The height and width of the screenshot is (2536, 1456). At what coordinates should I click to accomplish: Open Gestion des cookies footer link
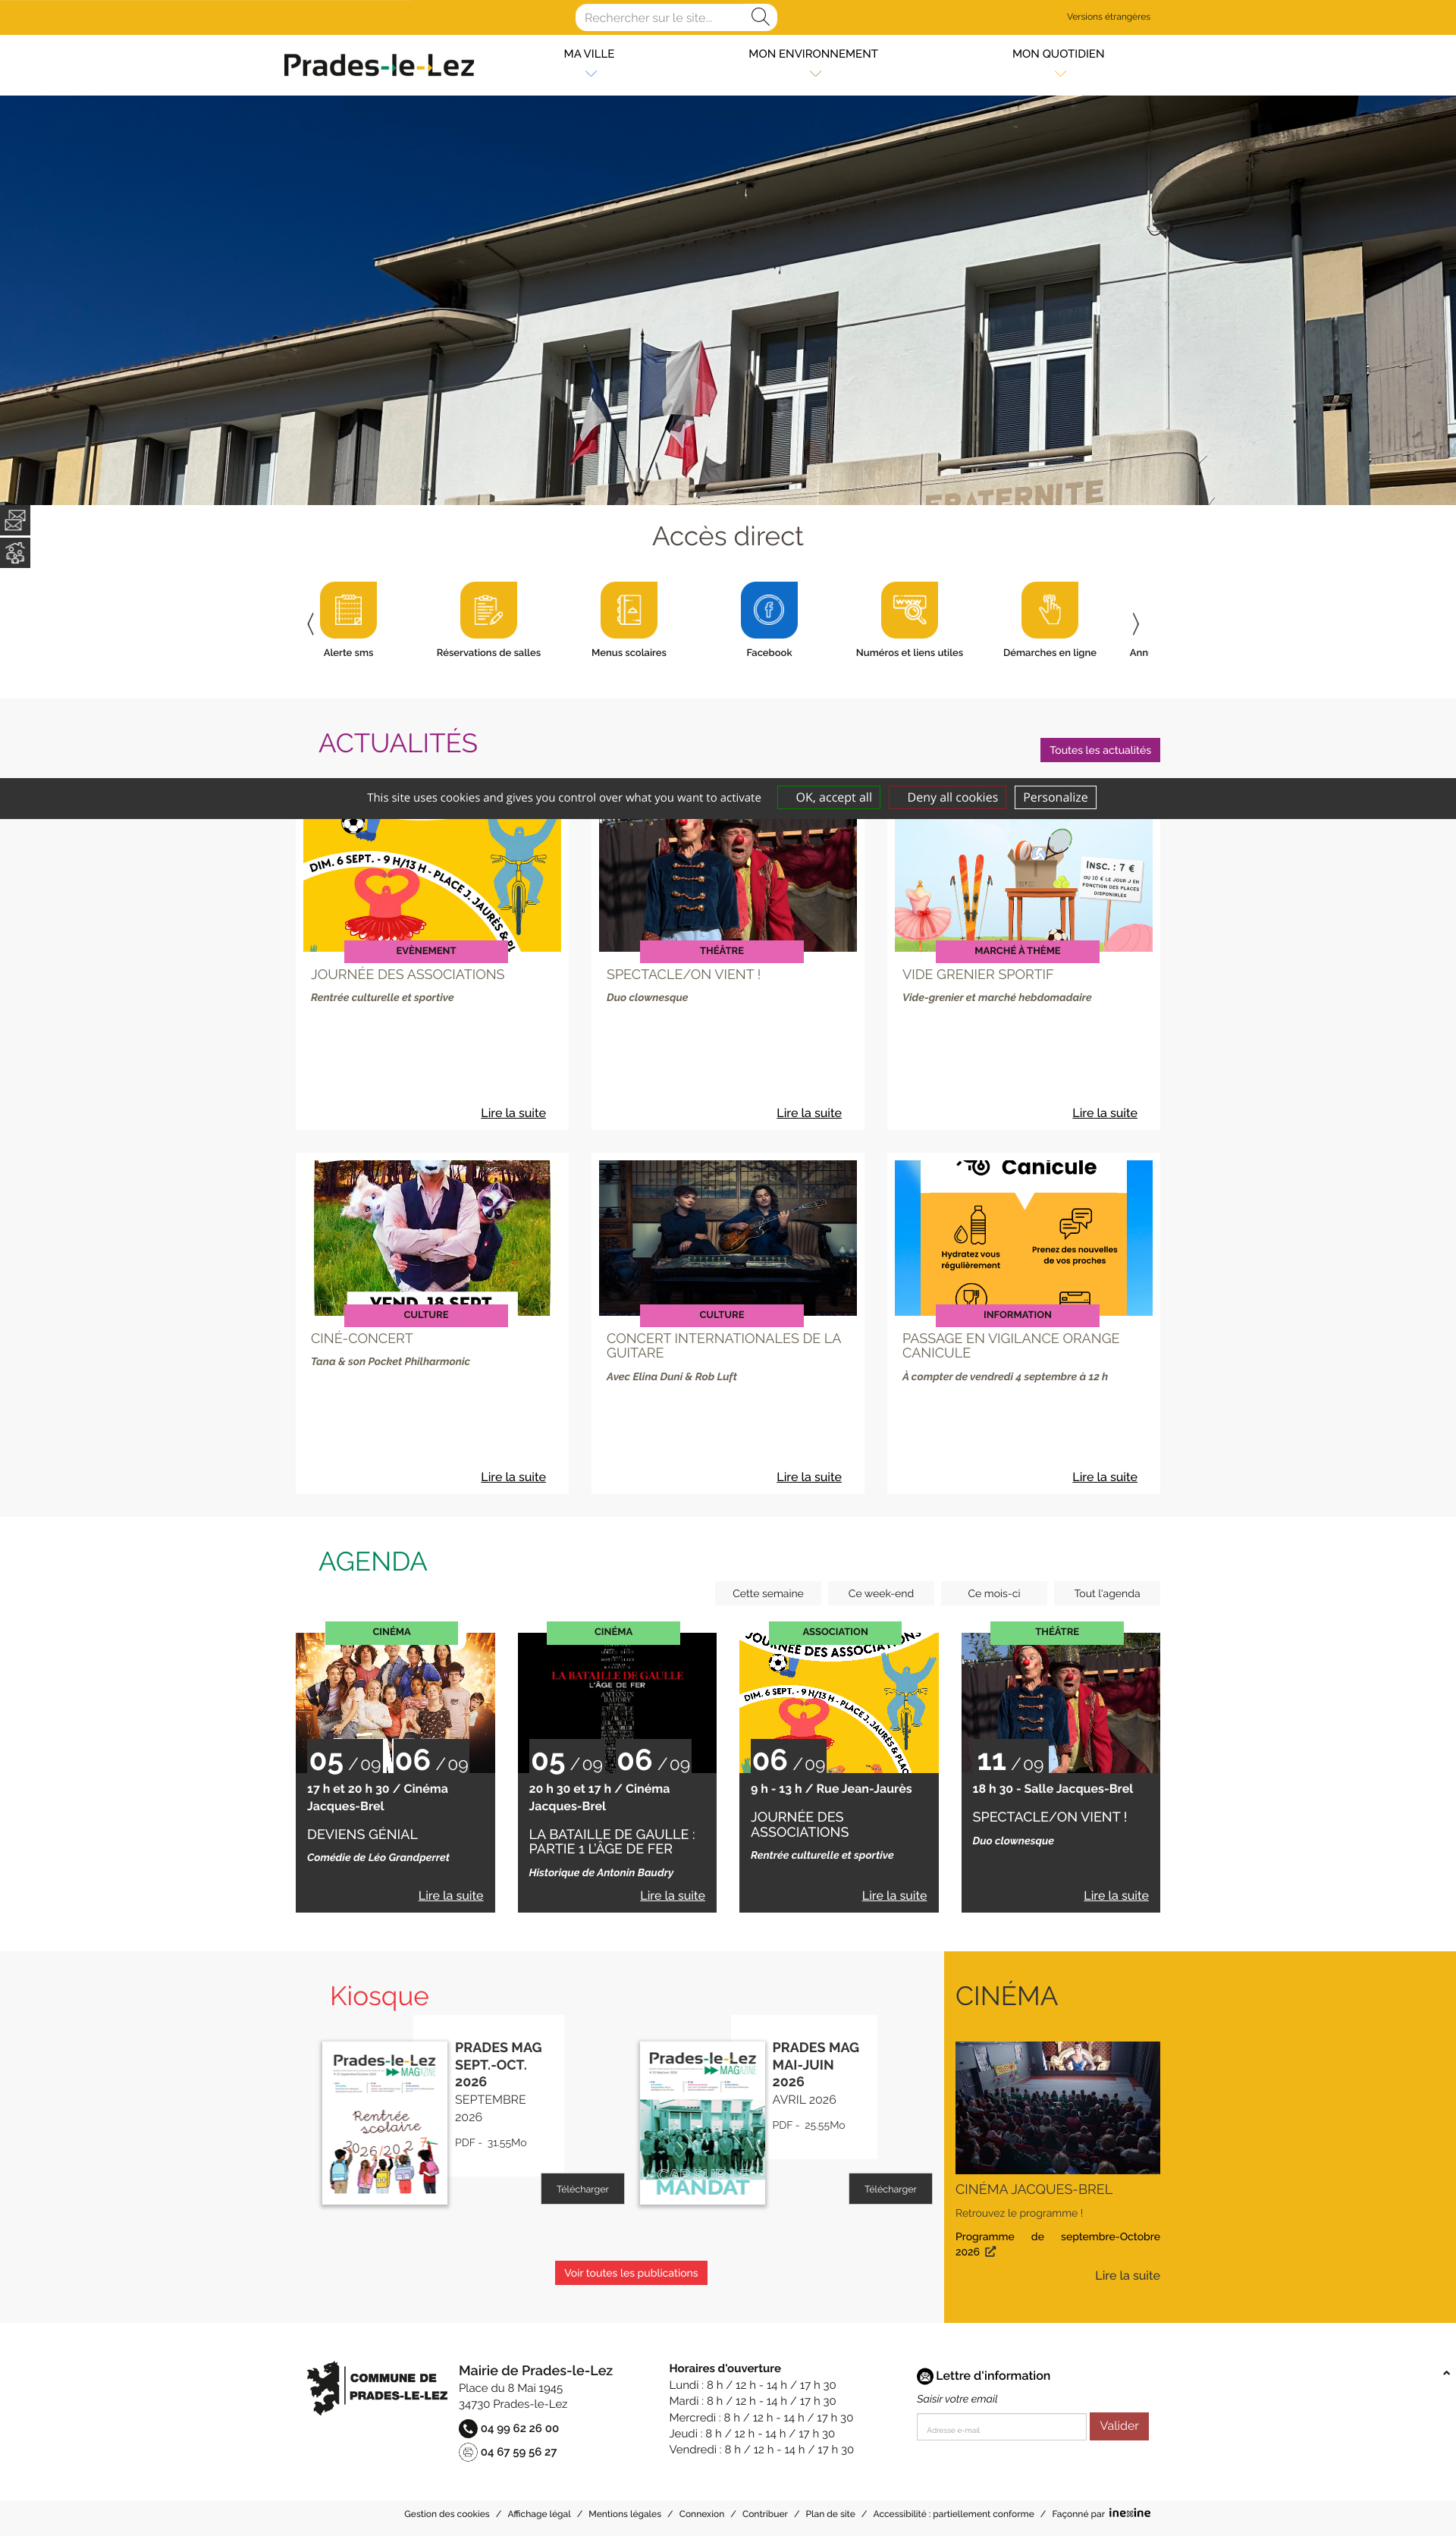point(446,2513)
